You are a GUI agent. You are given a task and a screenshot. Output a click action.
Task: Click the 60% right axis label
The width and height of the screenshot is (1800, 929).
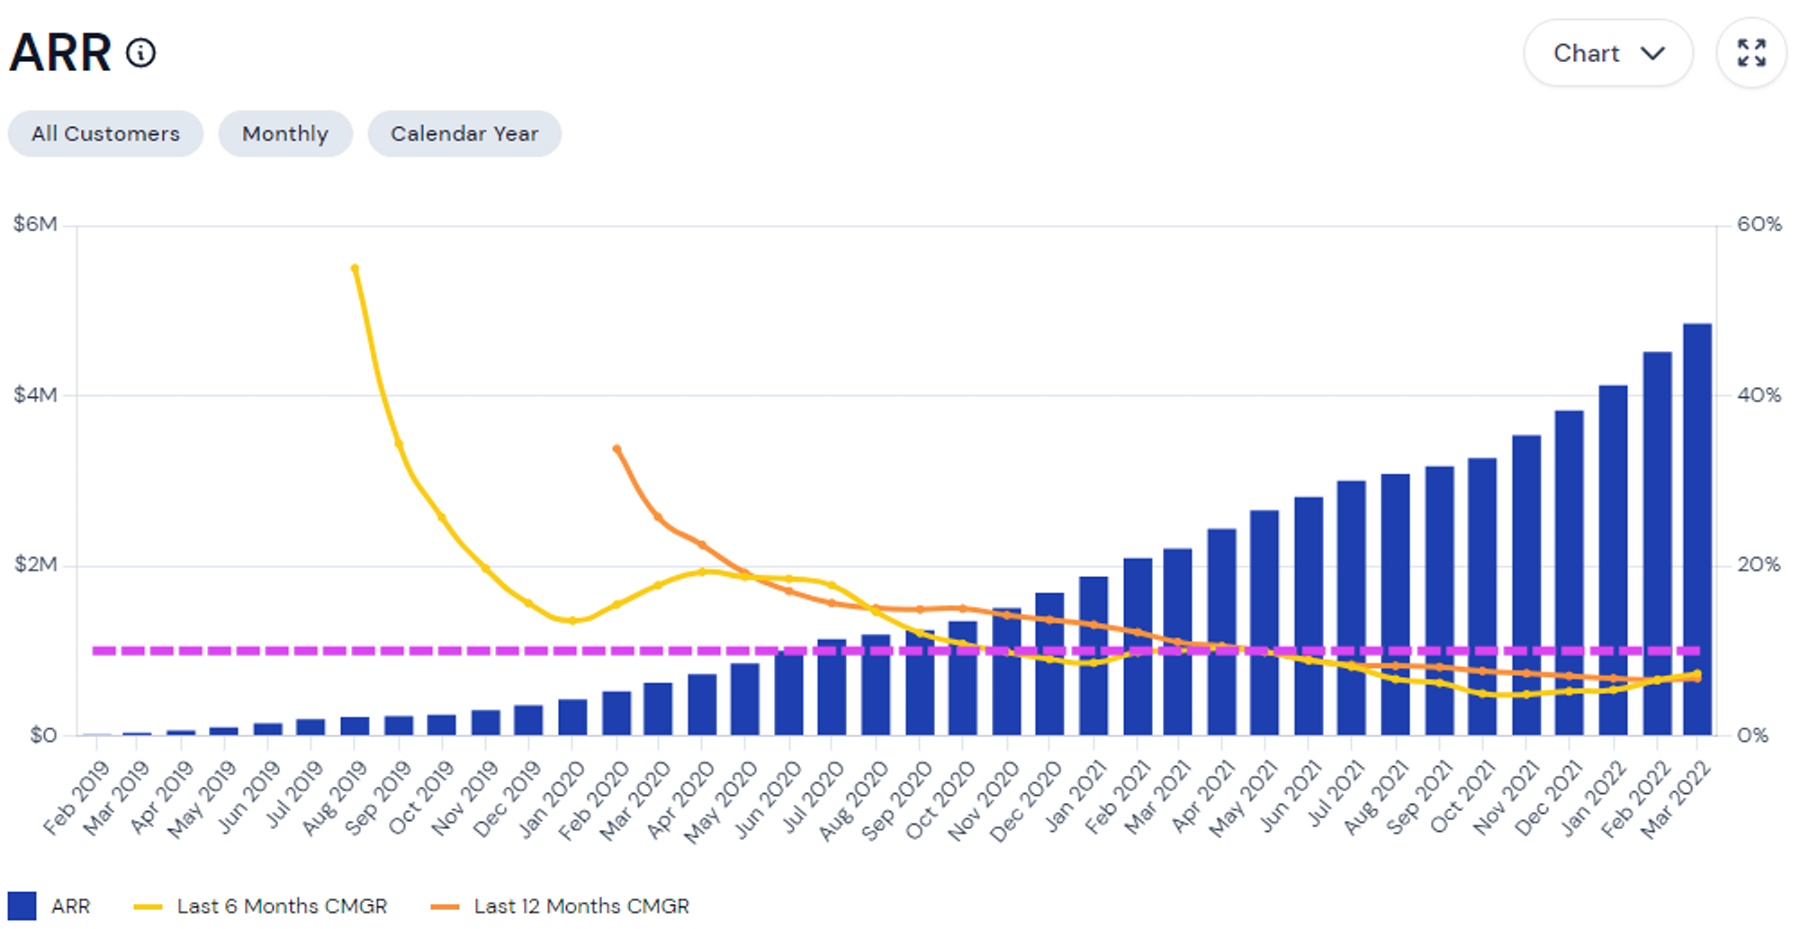tap(1759, 224)
